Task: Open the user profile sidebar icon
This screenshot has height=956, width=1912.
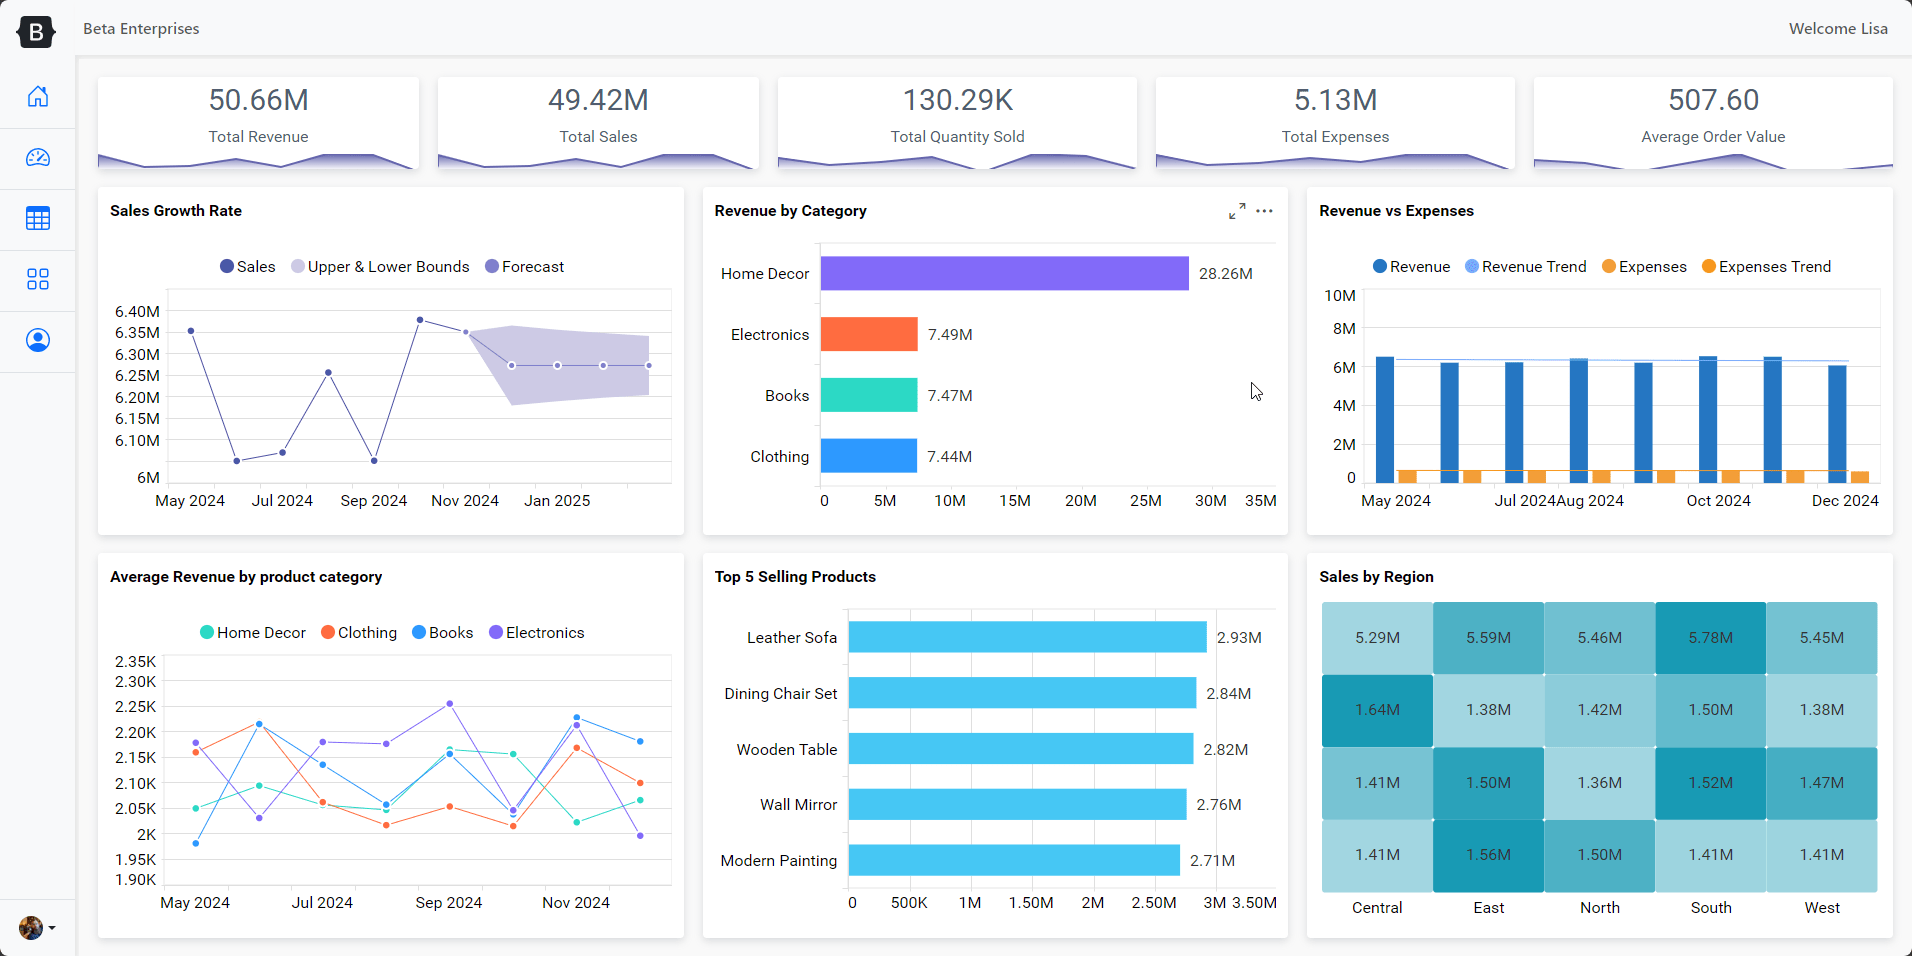Action: (x=38, y=341)
